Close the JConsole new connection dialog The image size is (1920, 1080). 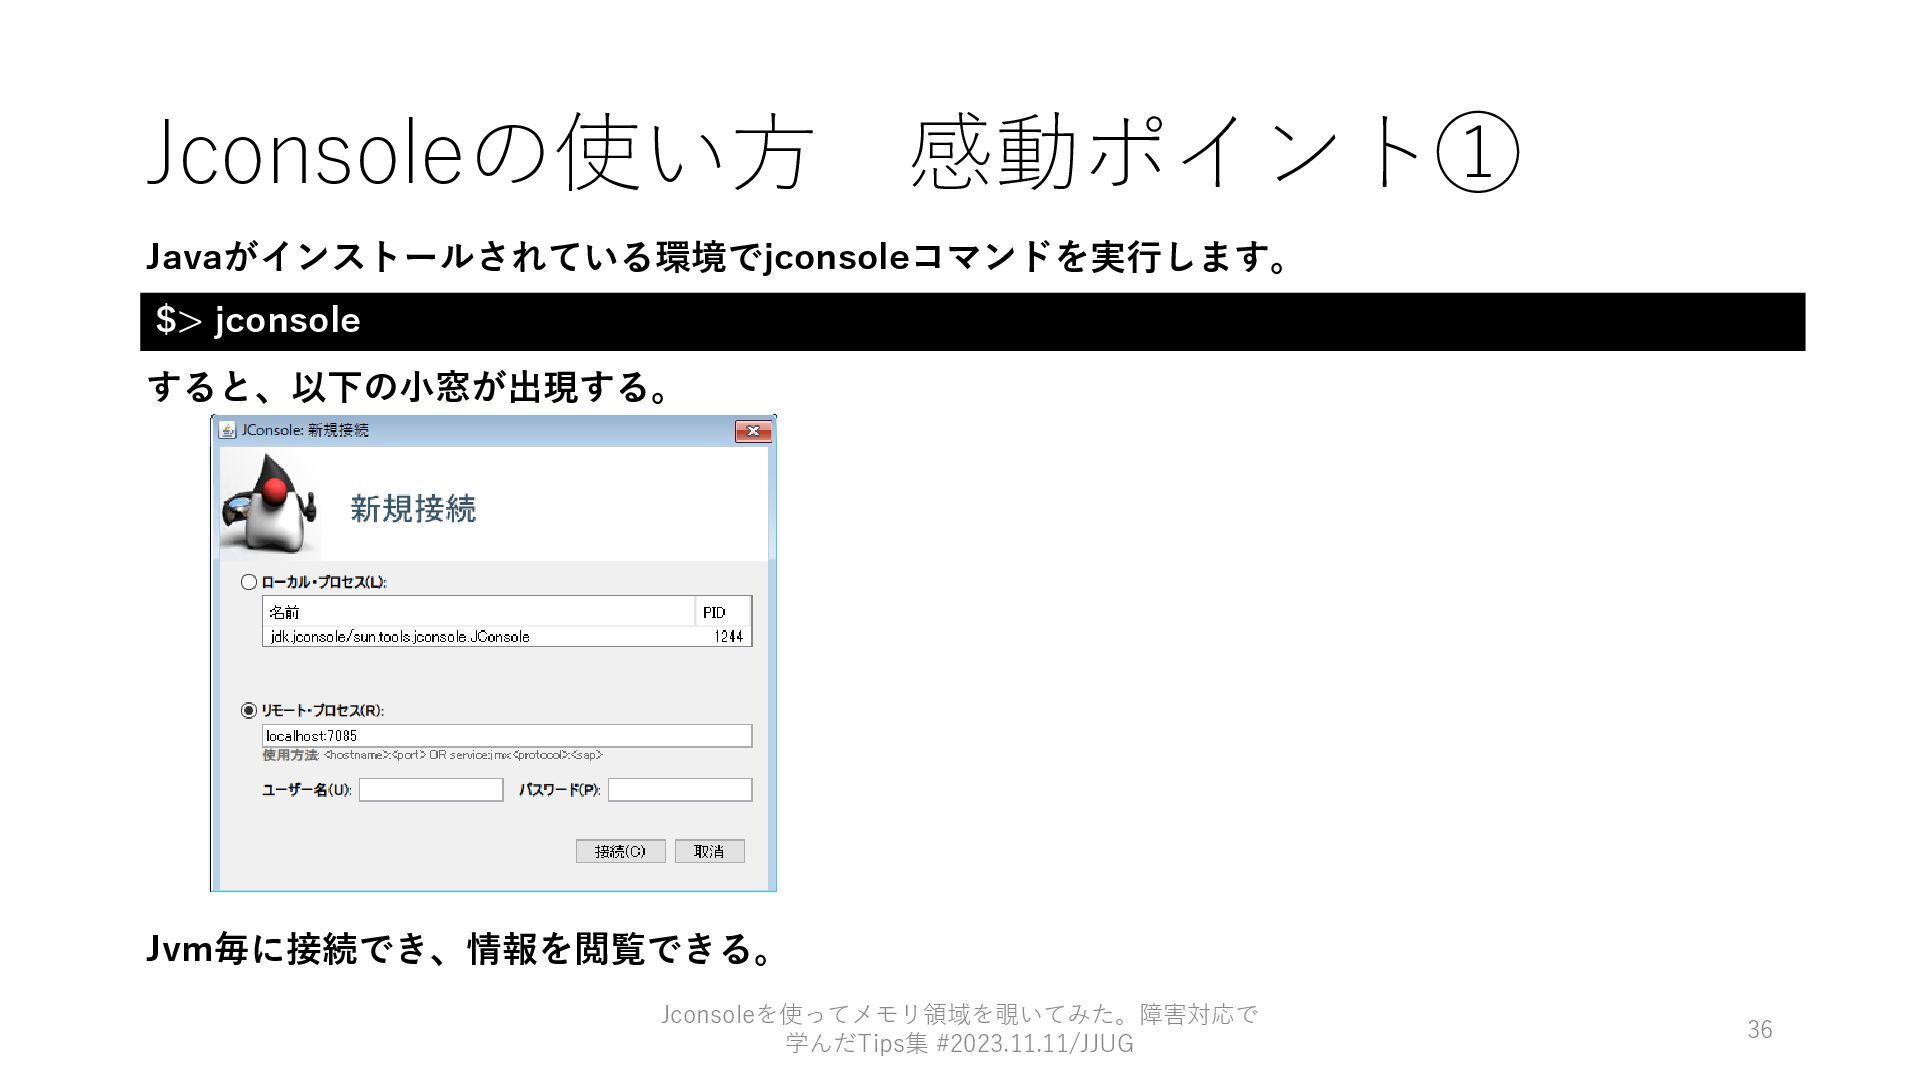click(753, 431)
